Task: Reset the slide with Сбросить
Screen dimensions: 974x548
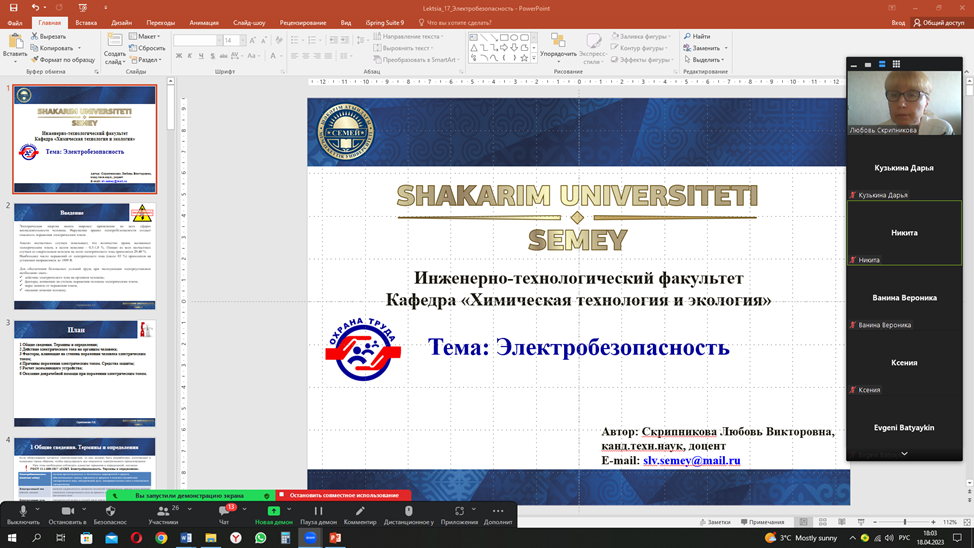Action: tap(147, 48)
